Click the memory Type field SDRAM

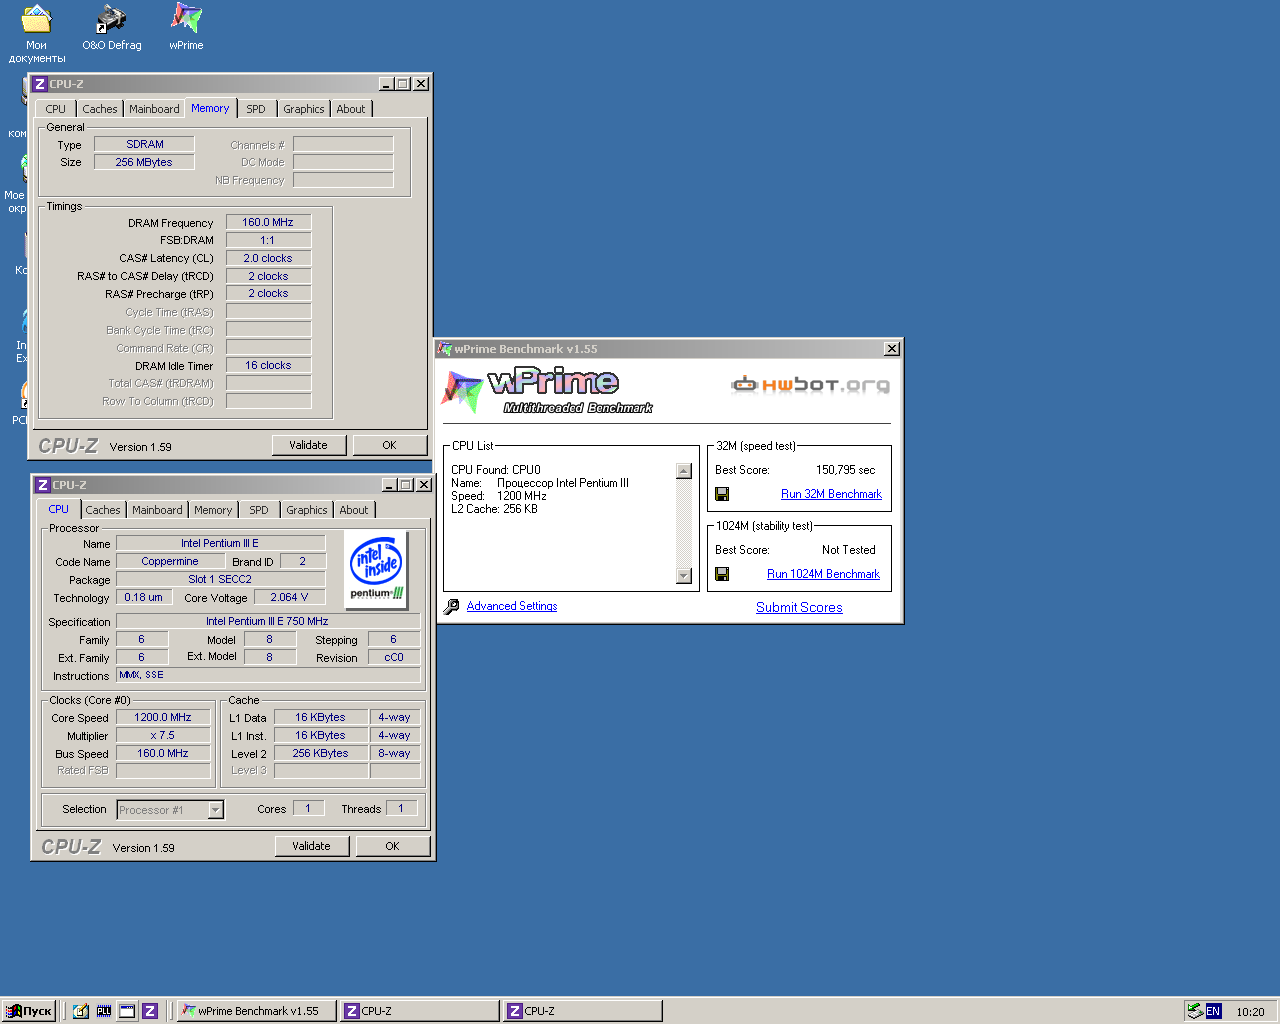click(144, 144)
